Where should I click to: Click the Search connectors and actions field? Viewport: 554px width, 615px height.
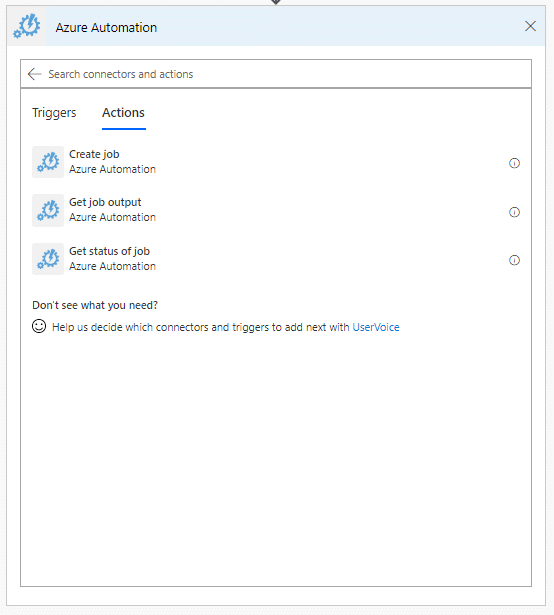276,74
